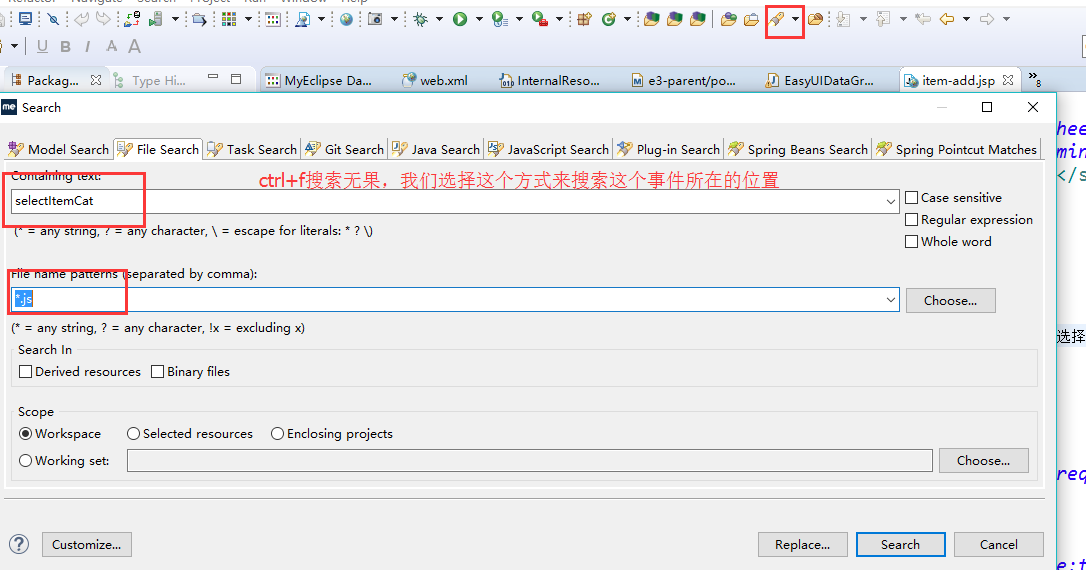Click the help question mark icon
Screen dimensions: 1086x570
coord(19,544)
